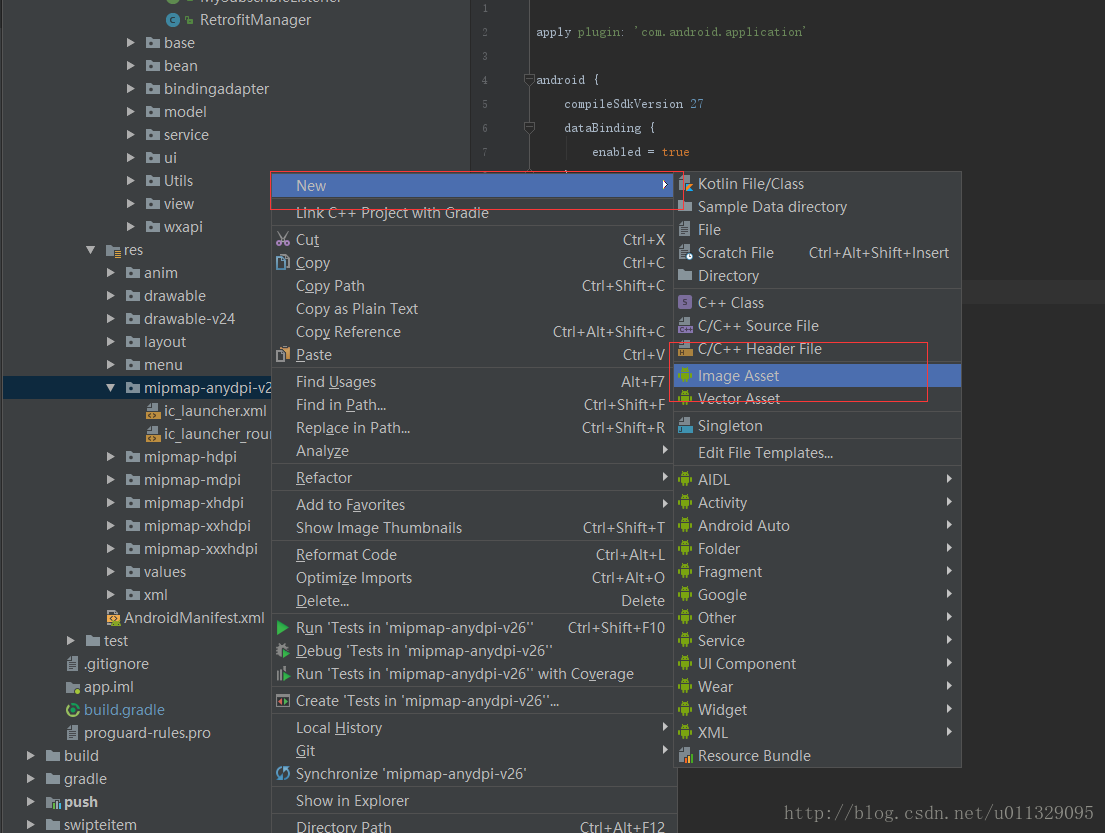Open the Refactor submenu
1105x833 pixels.
coord(472,478)
